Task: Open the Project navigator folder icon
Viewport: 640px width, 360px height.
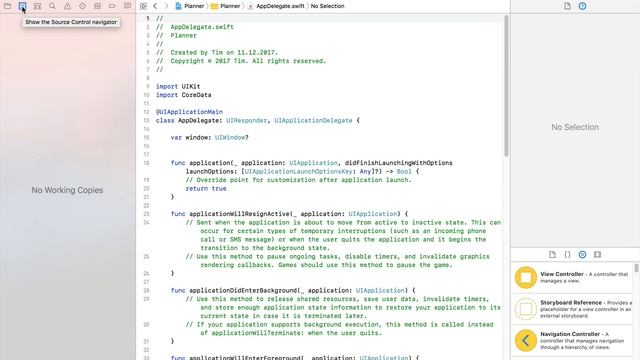Action: click(x=7, y=6)
